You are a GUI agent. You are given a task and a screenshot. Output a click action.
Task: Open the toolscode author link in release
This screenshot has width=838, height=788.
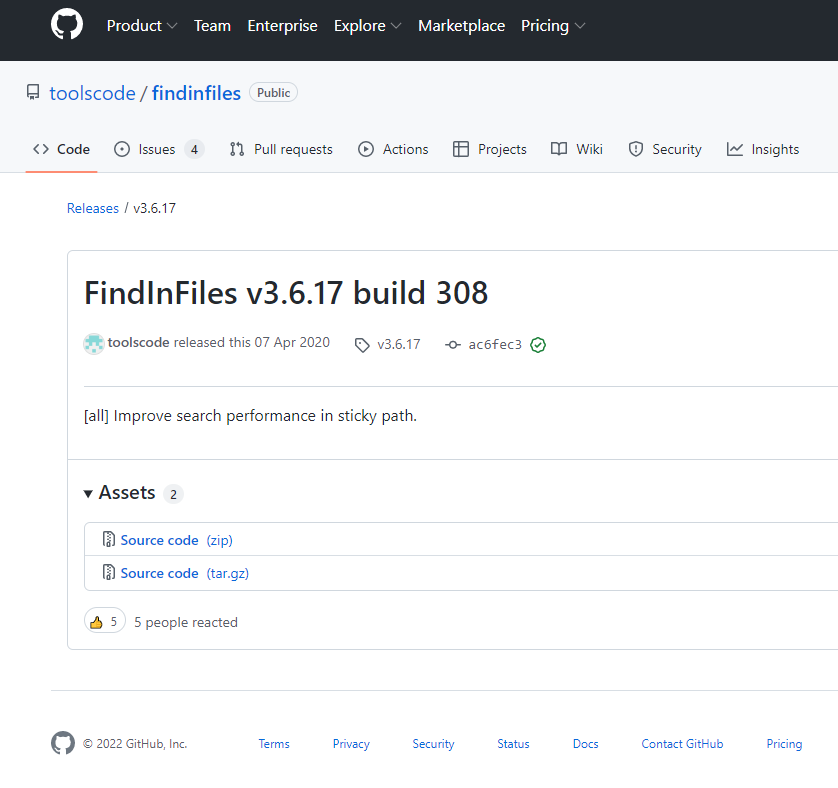(x=138, y=343)
